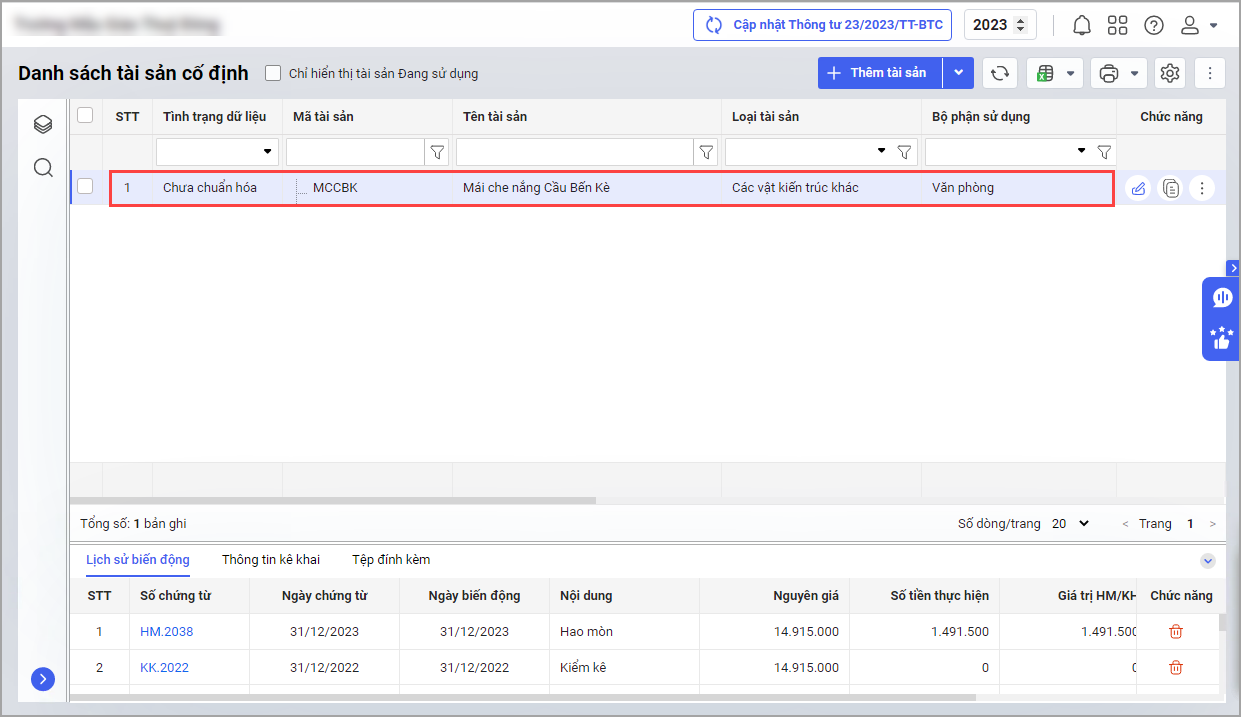This screenshot has width=1241, height=717.
Task: Expand the 'Thêm tài sản' dropdown arrow
Action: click(x=958, y=73)
